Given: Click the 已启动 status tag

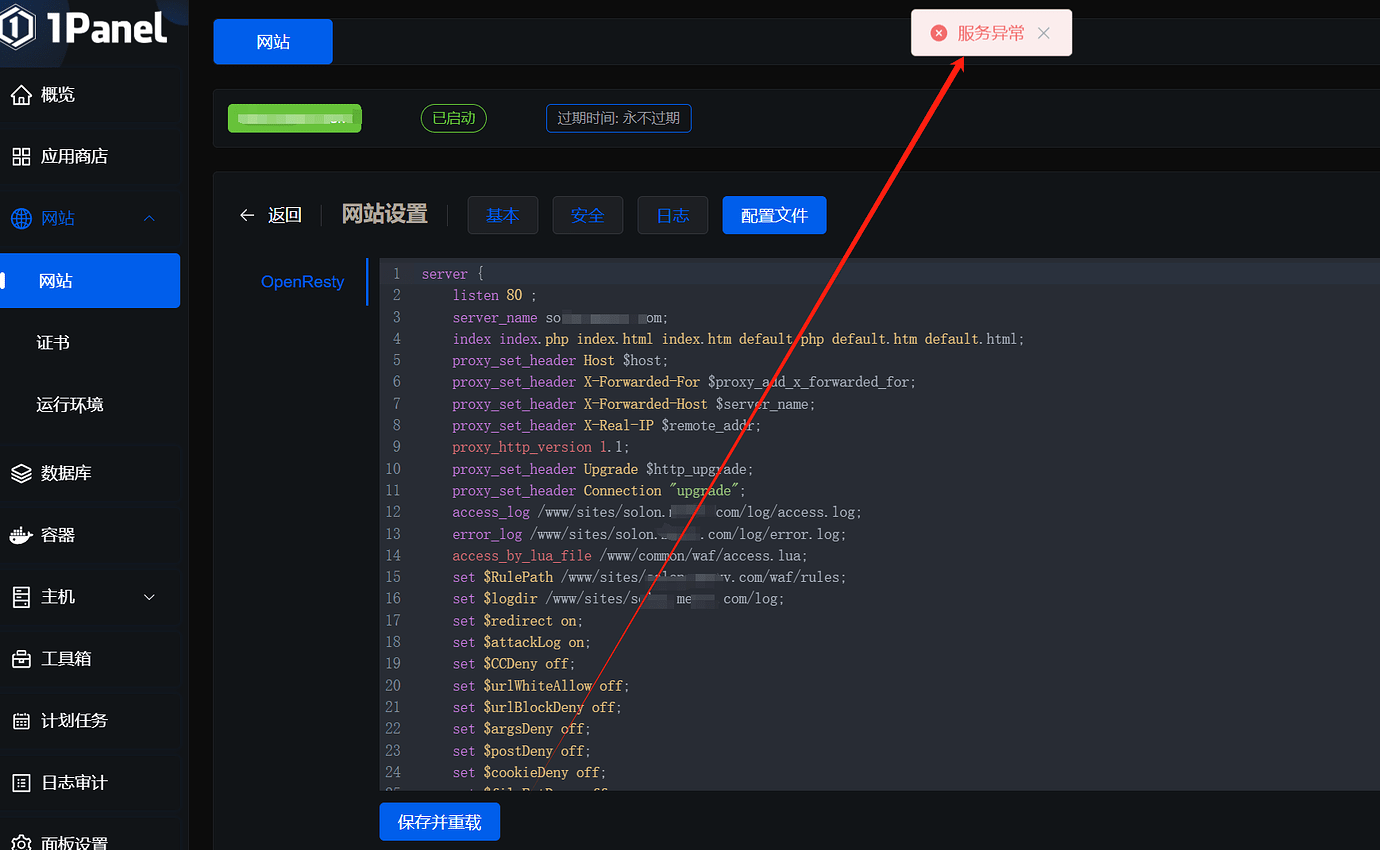Looking at the screenshot, I should 454,118.
